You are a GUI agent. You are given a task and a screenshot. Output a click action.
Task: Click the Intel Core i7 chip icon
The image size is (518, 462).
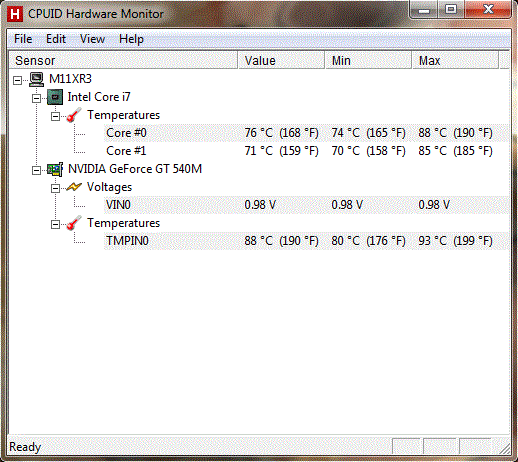[x=55, y=97]
